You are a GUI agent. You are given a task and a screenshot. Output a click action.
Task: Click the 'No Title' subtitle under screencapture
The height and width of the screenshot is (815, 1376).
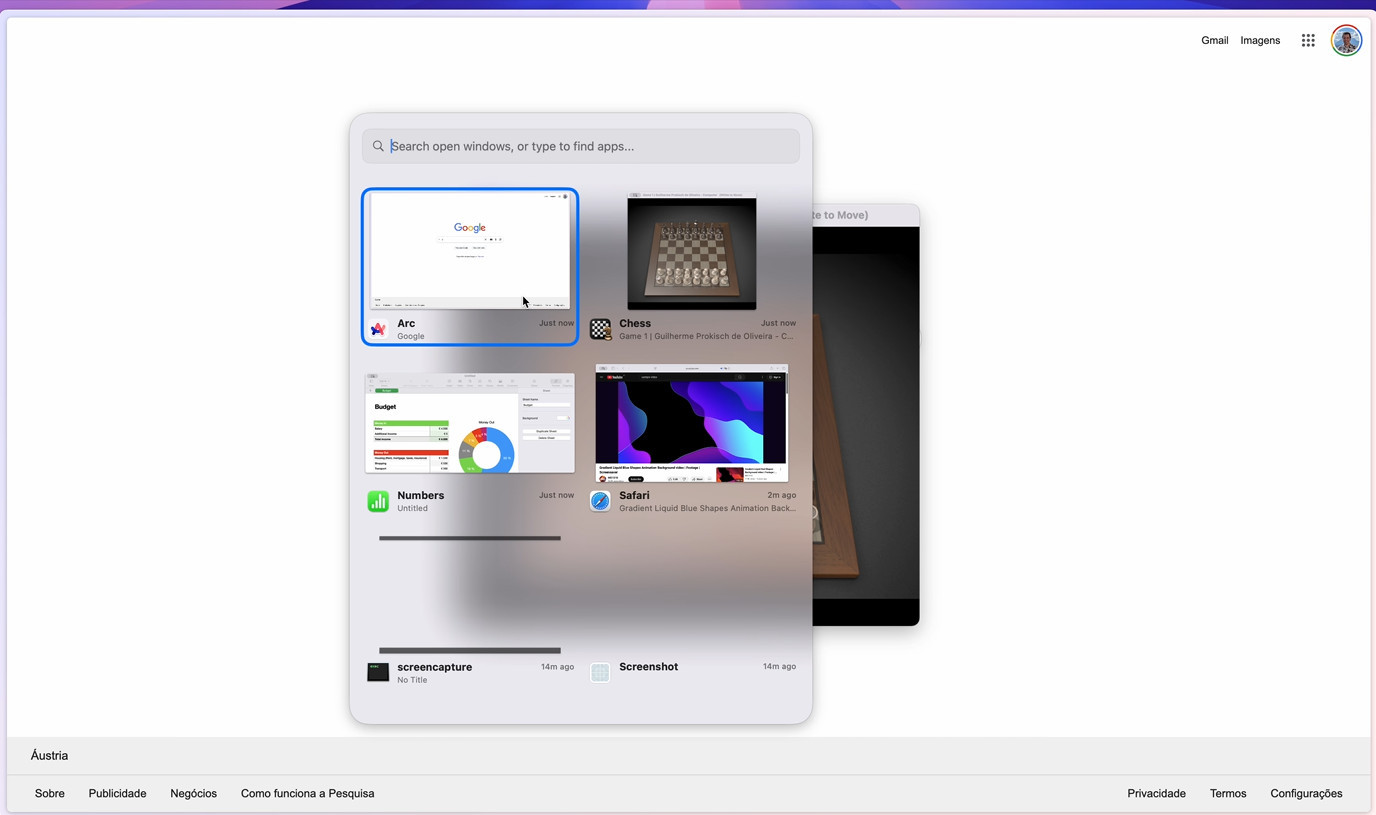coord(412,680)
